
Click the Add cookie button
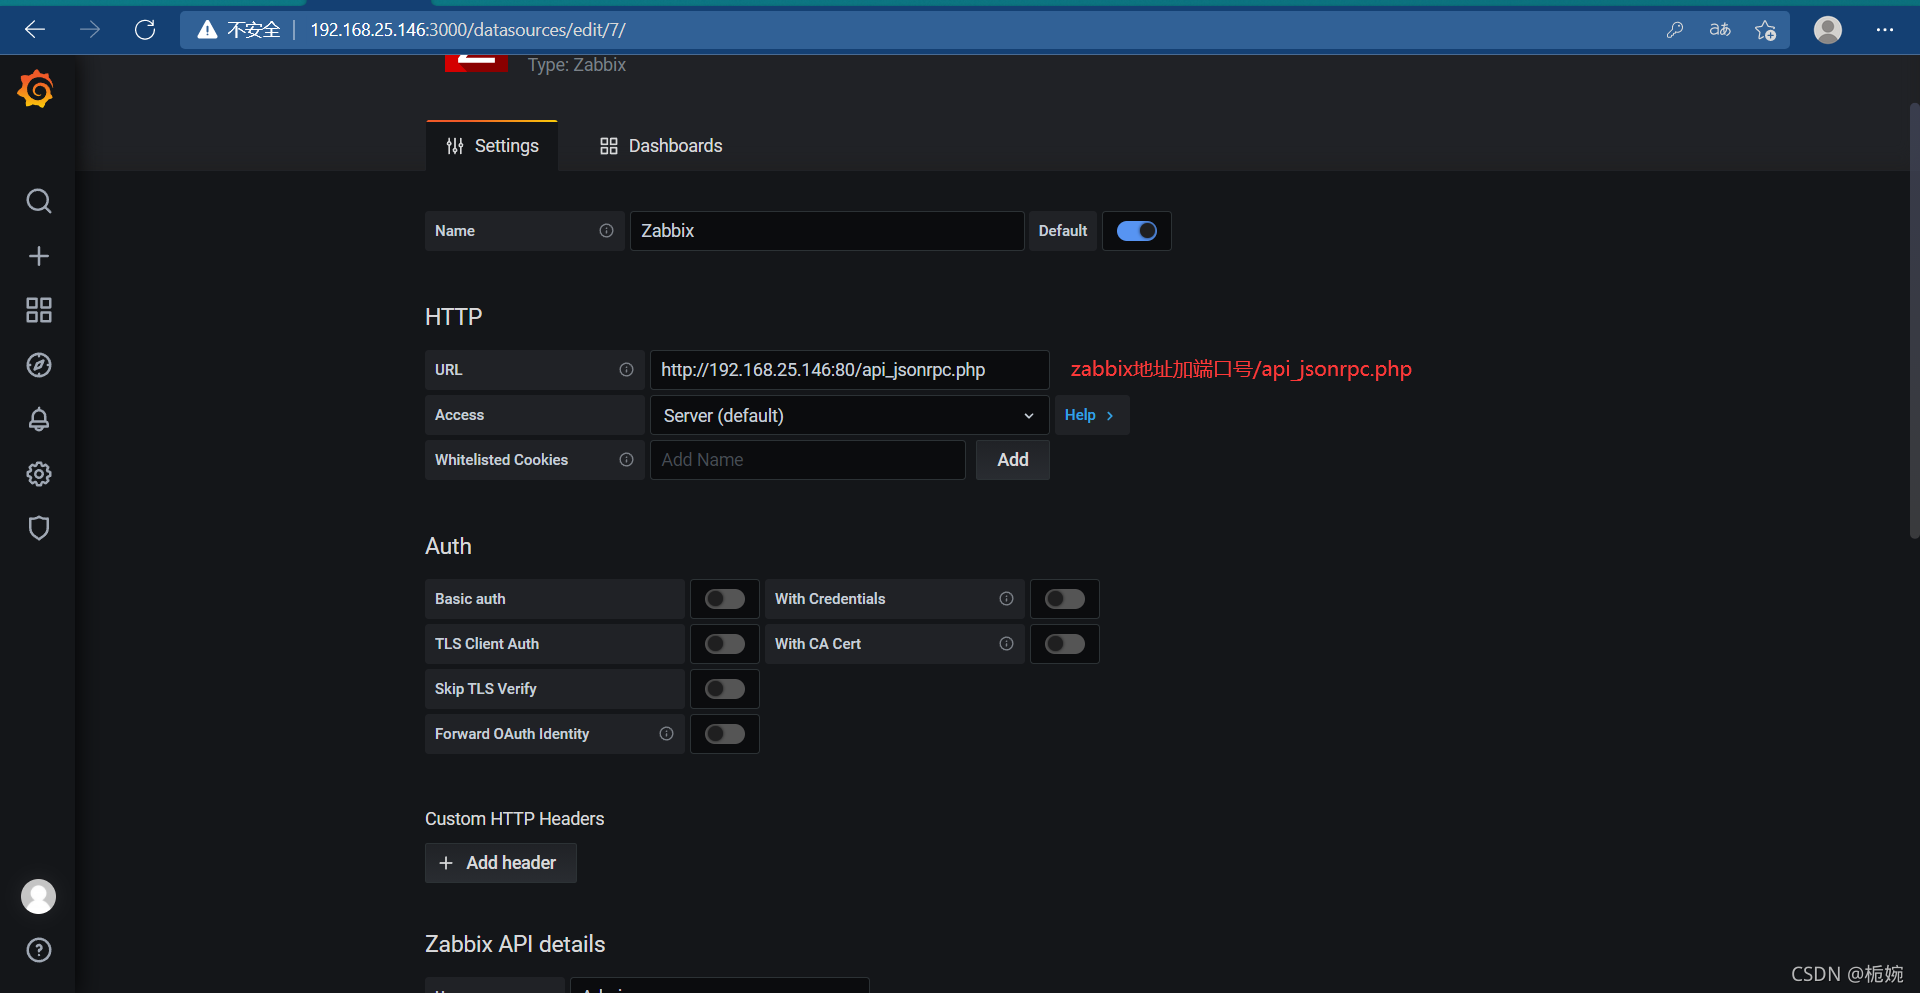point(1013,460)
